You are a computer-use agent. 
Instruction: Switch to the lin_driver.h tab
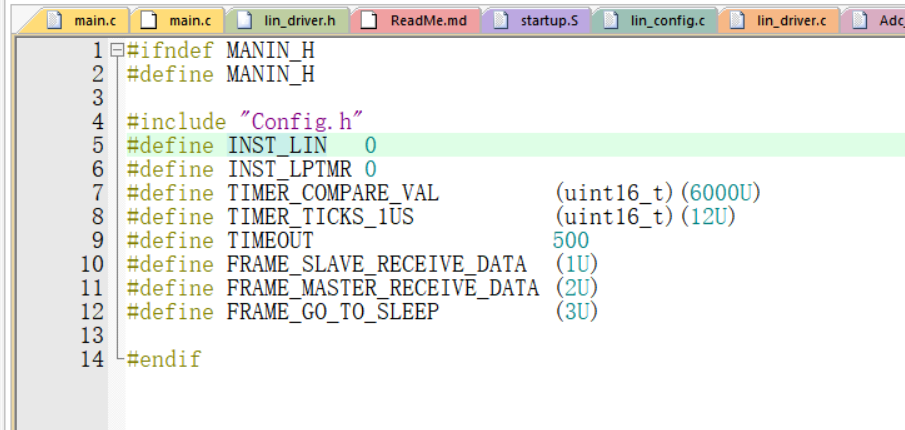287,21
